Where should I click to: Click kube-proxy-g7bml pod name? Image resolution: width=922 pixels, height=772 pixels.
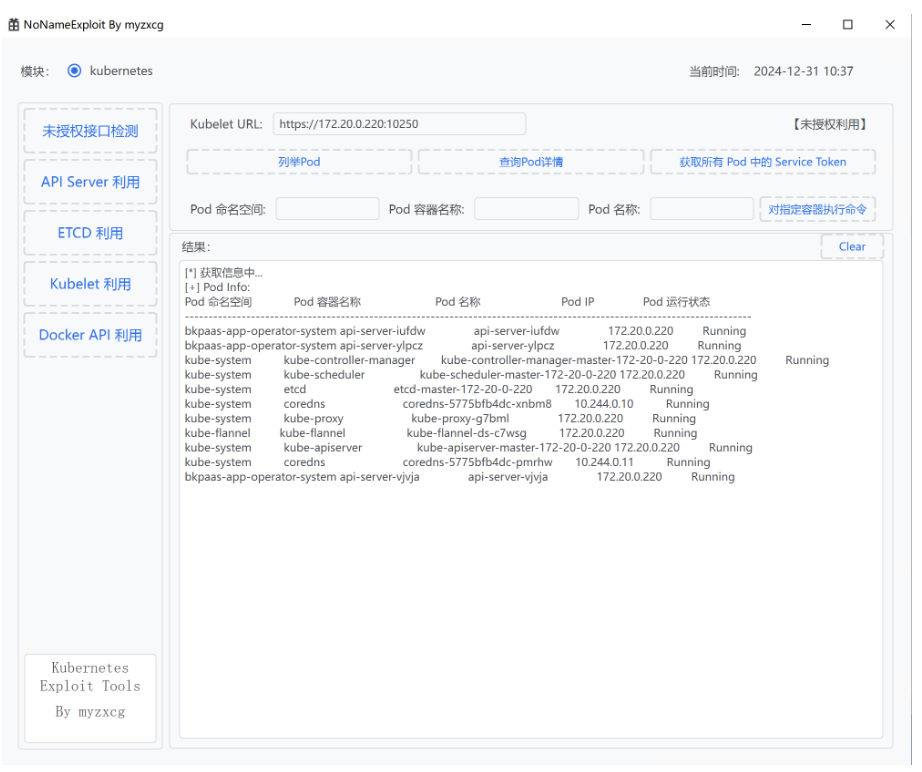tap(461, 419)
